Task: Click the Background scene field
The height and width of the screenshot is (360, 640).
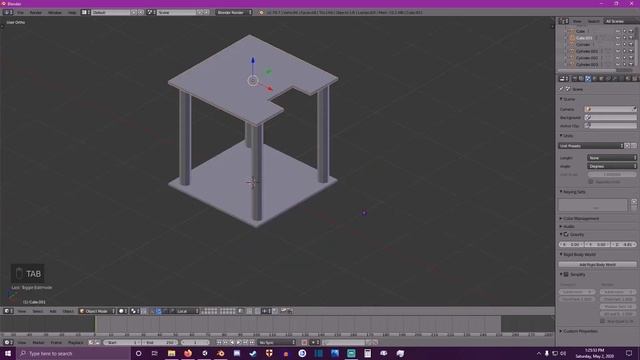Action: (610, 118)
